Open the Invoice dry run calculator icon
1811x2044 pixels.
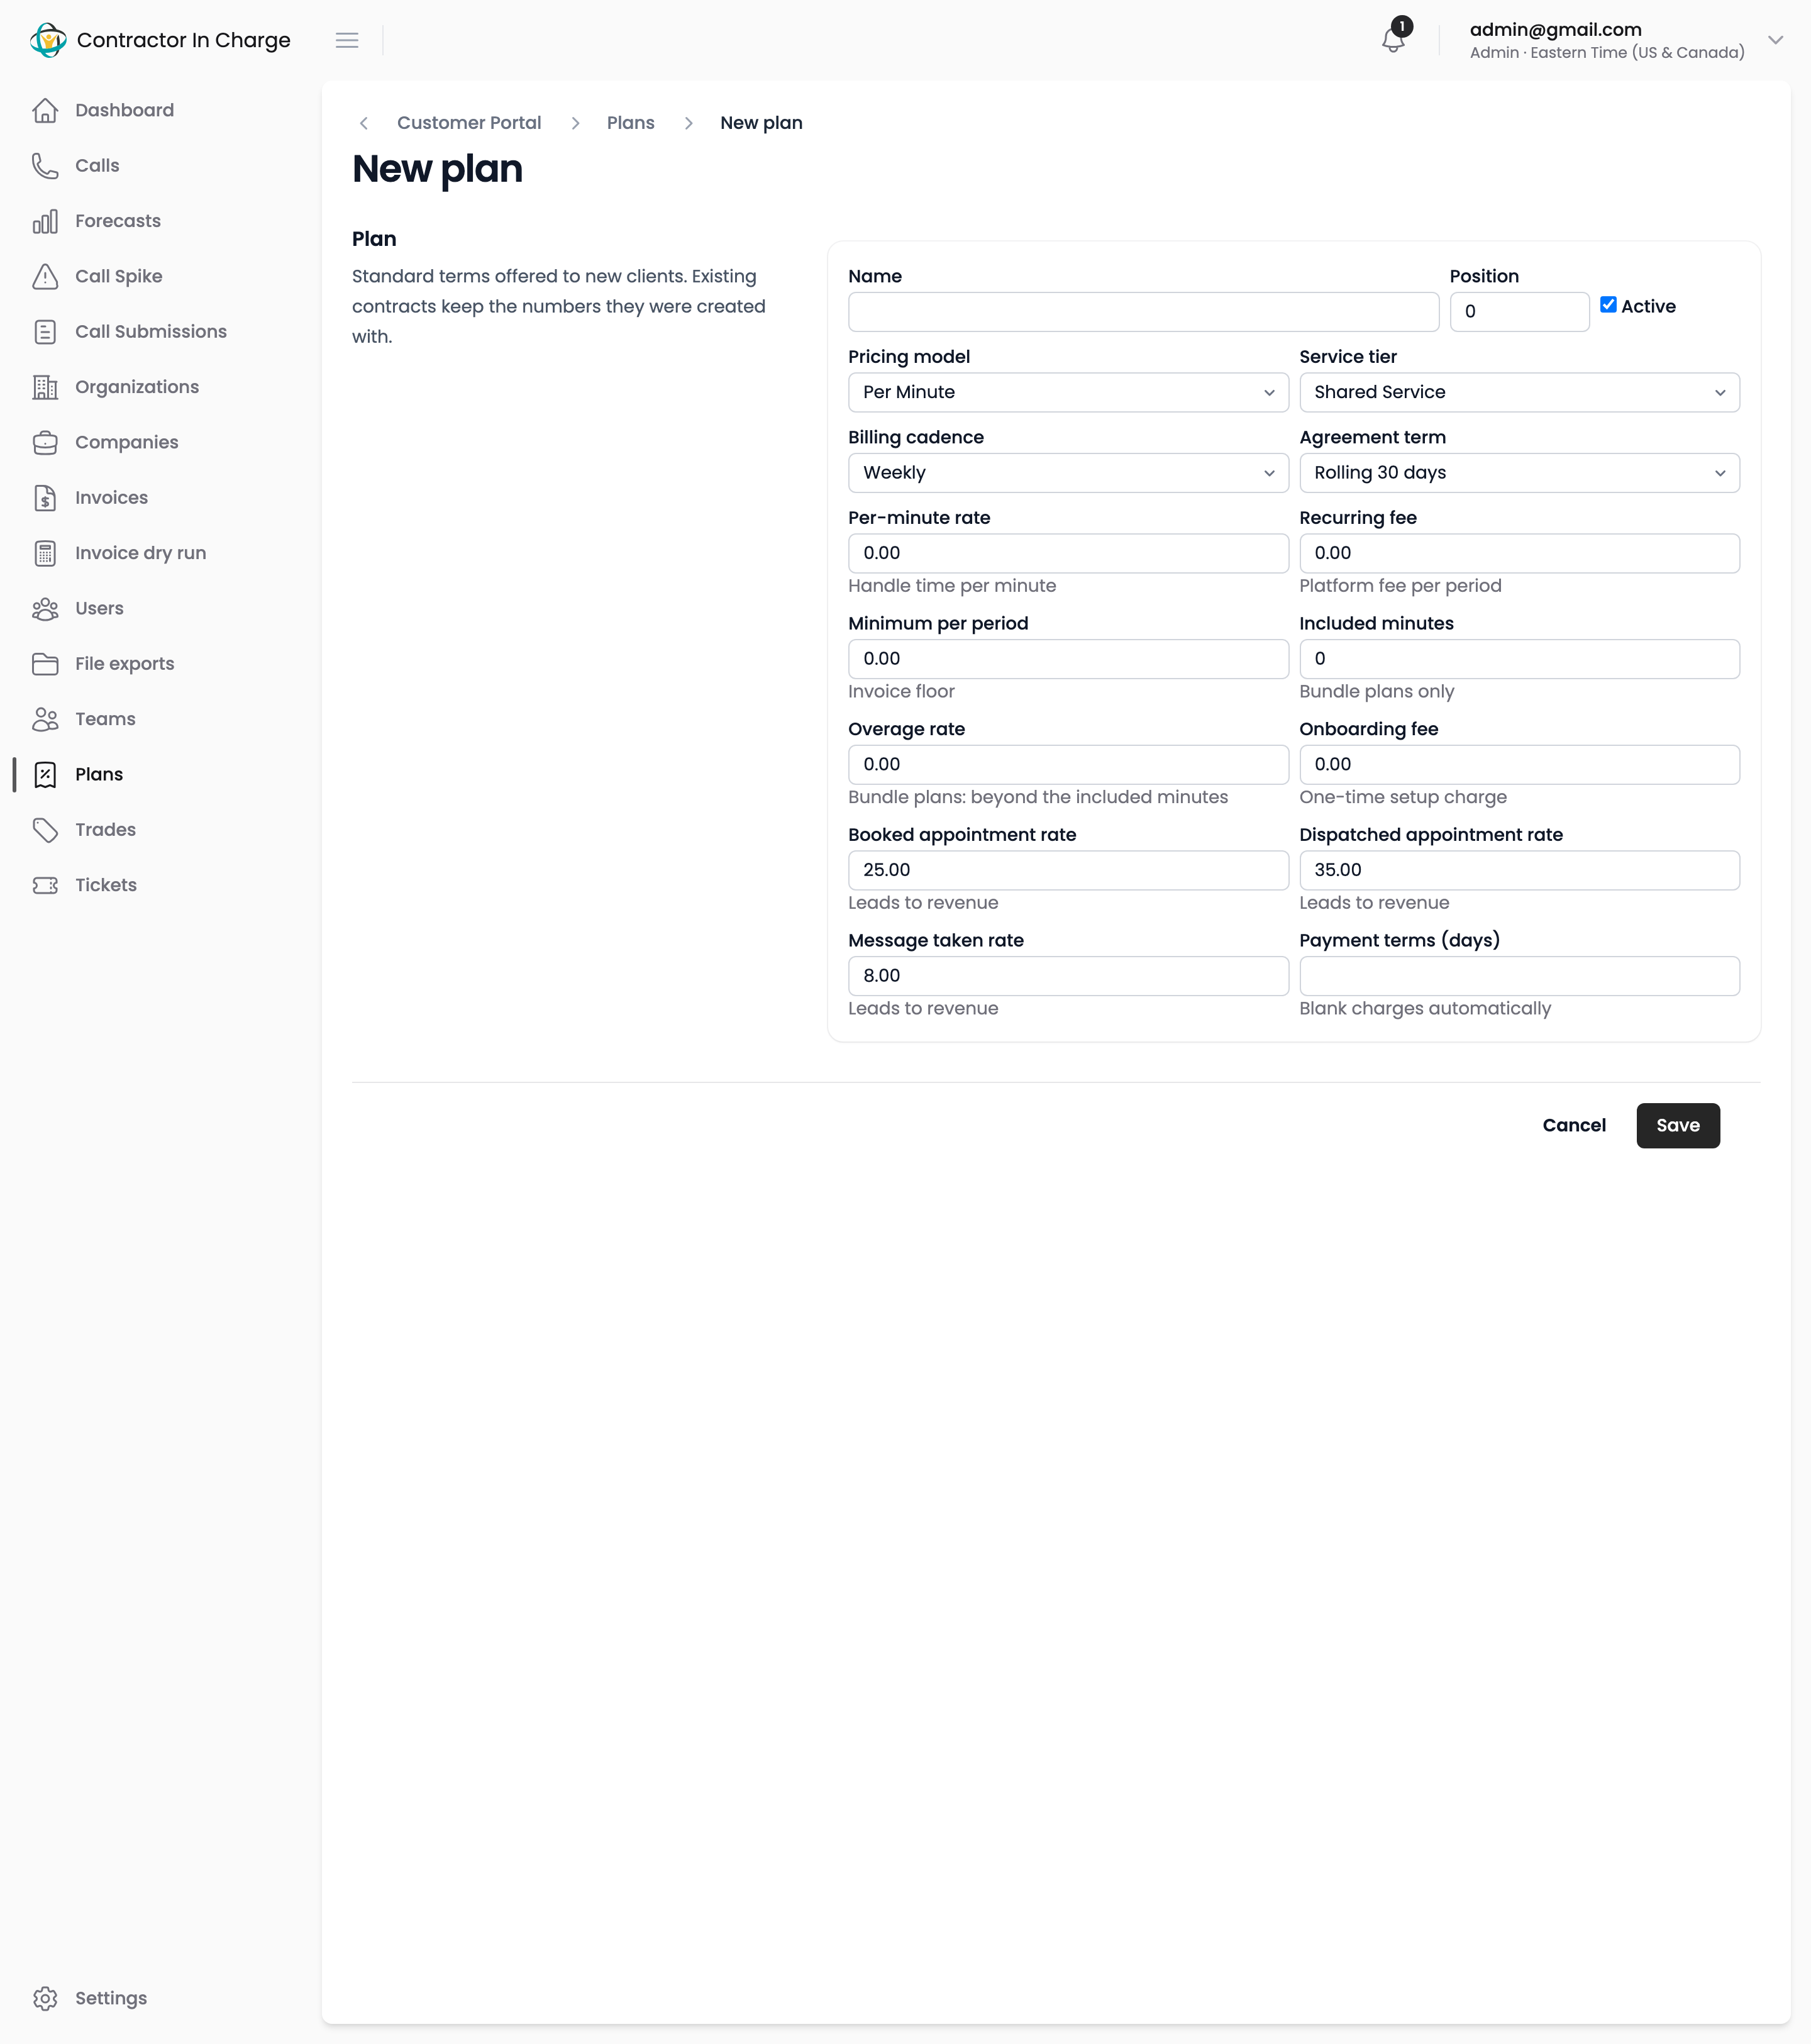(x=45, y=553)
